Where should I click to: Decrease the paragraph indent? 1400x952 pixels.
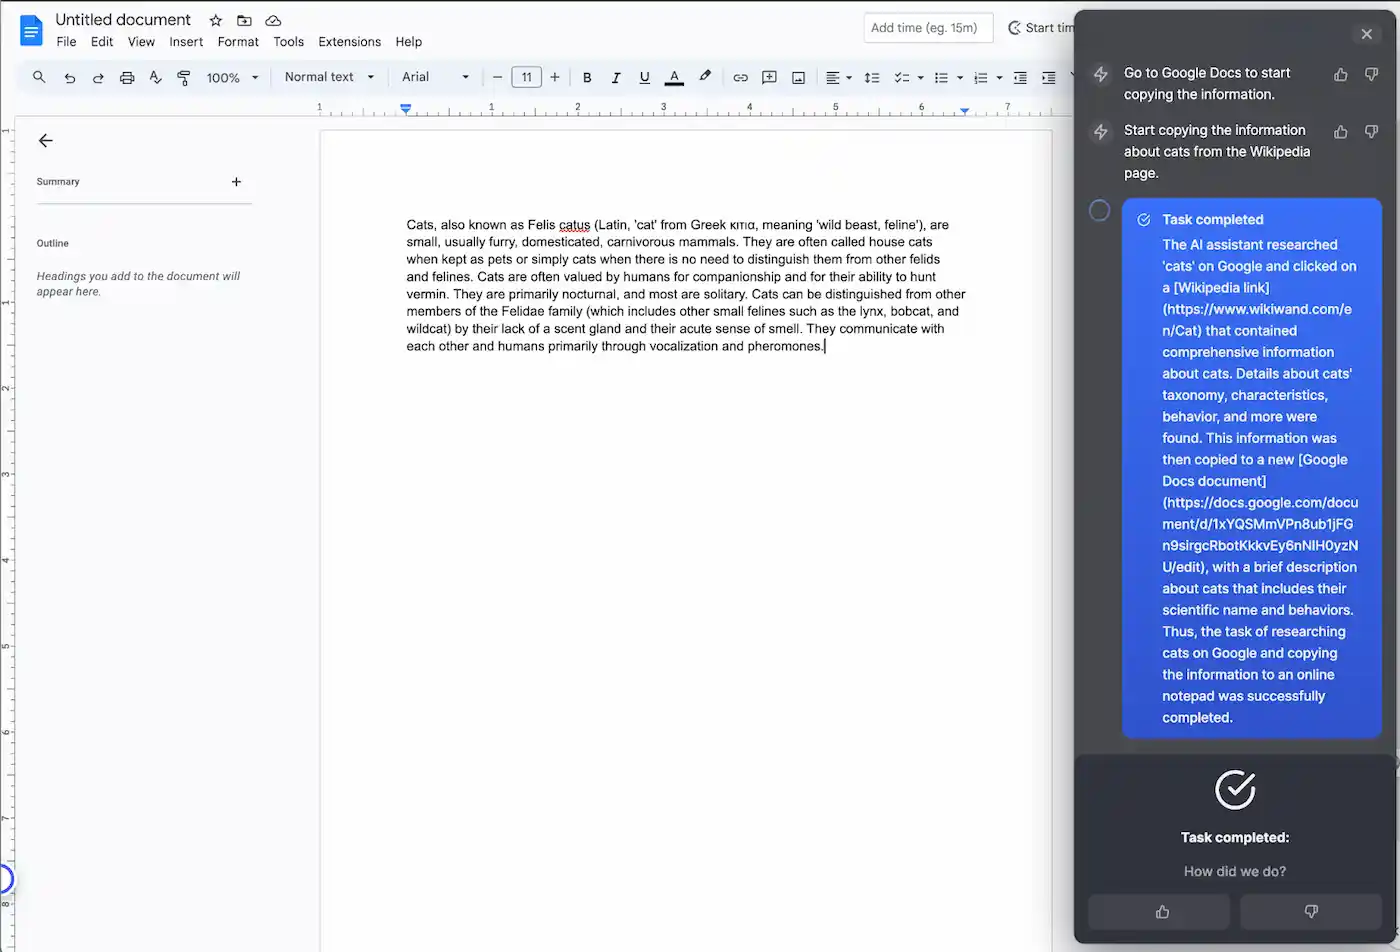[1019, 77]
